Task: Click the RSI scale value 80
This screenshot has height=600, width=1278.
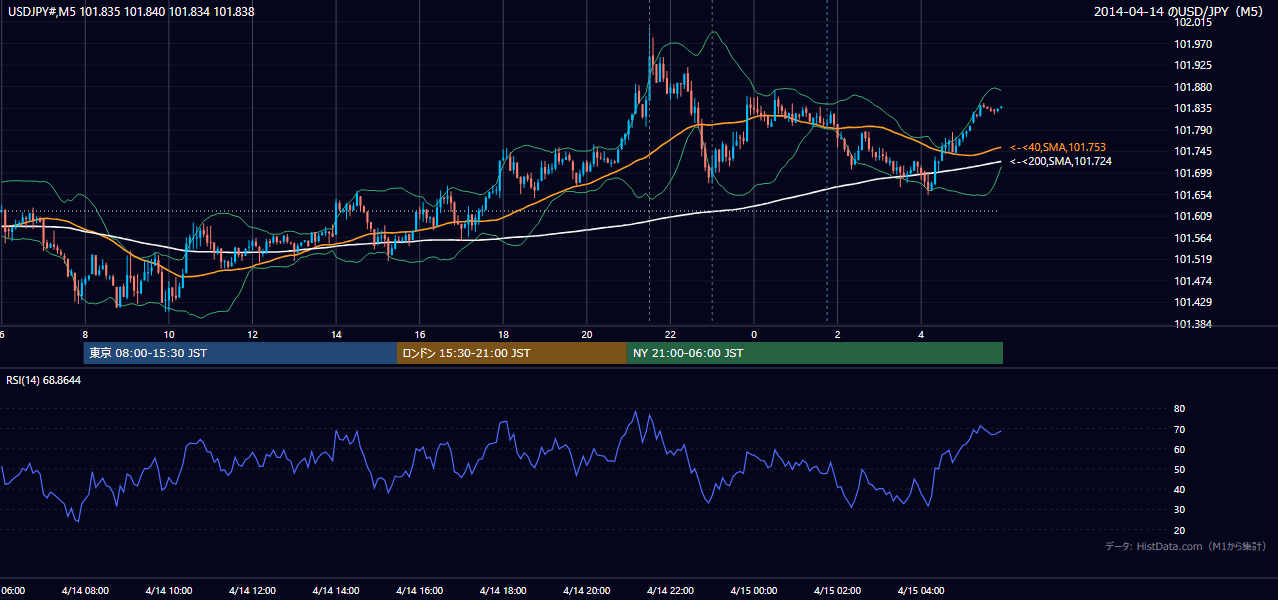Action: (1179, 409)
